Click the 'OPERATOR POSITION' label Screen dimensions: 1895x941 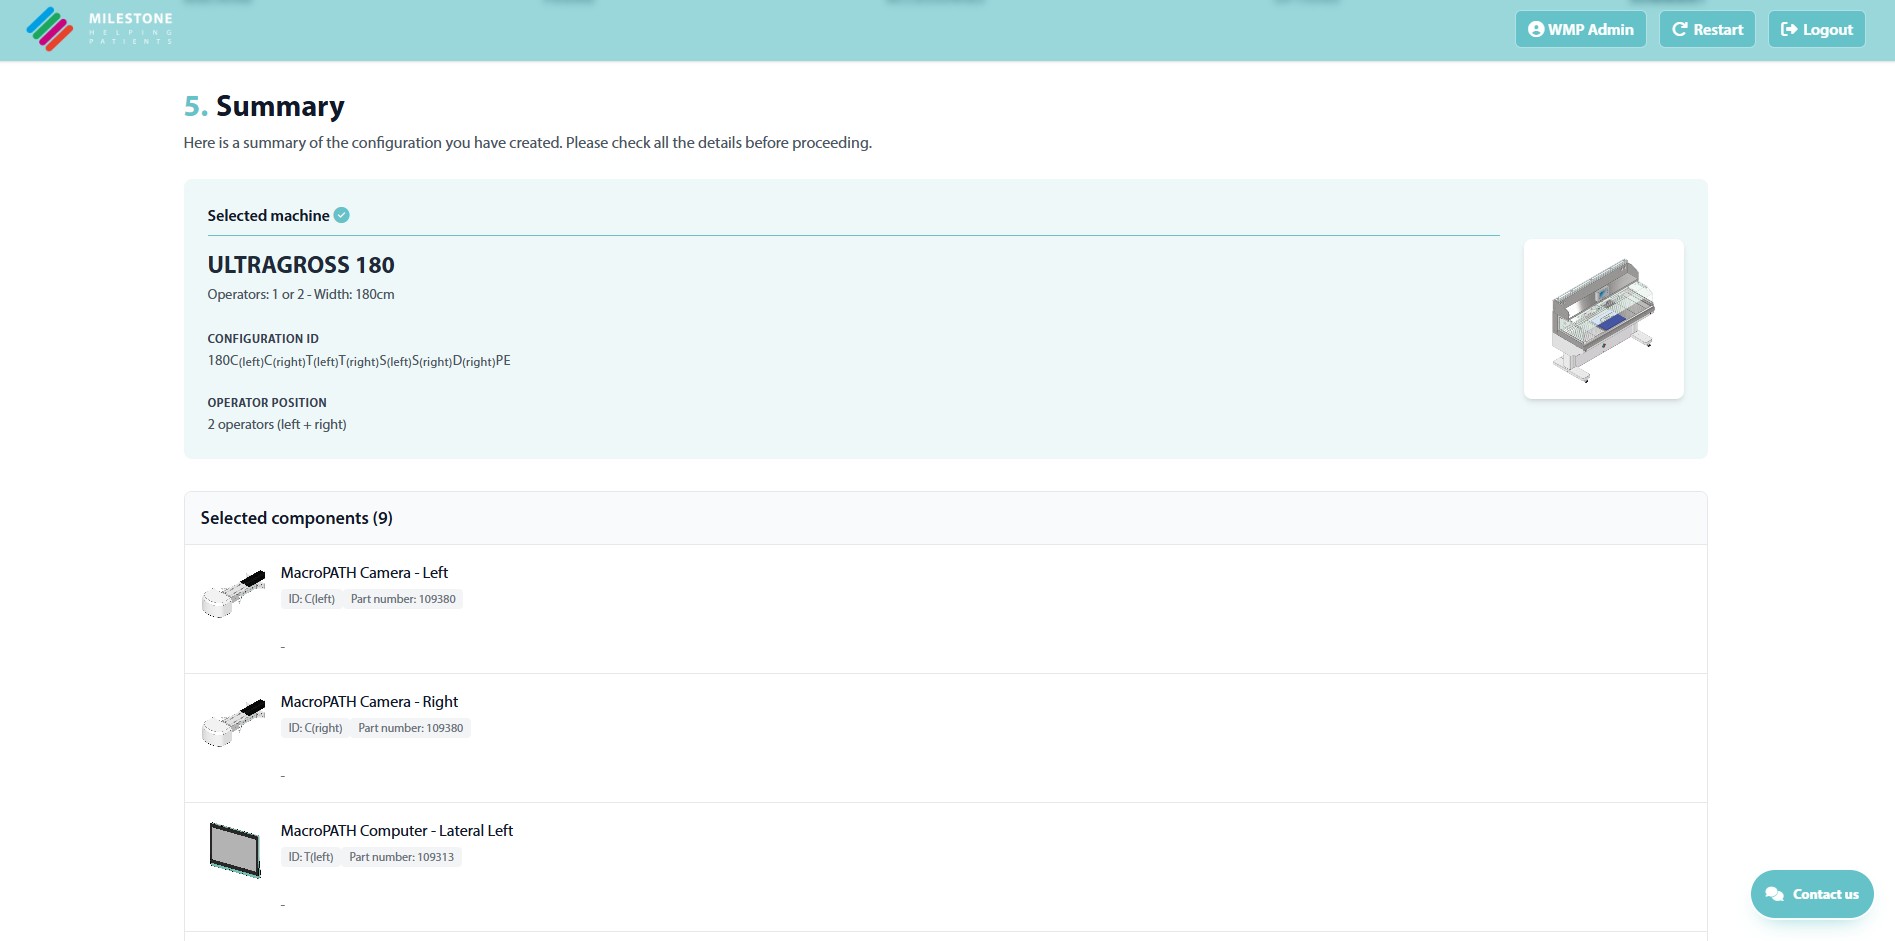coord(267,403)
